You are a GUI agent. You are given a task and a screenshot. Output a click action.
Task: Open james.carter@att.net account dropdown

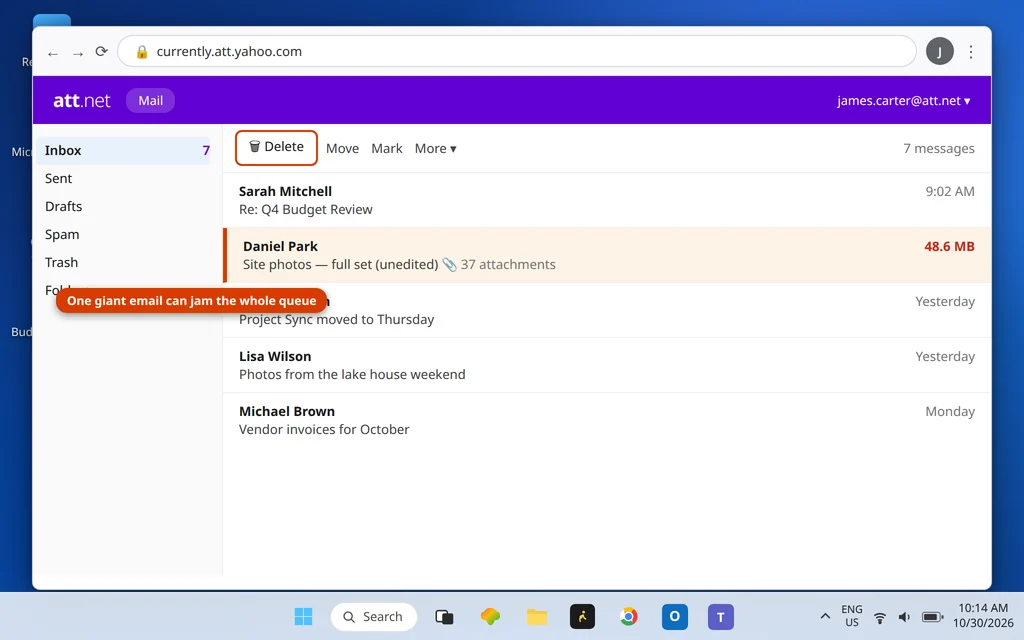point(903,101)
